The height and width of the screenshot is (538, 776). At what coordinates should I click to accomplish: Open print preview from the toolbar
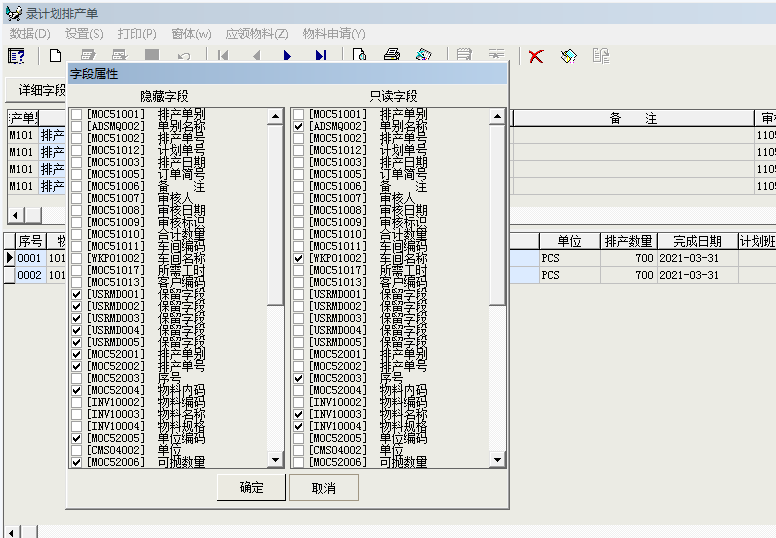(359, 56)
